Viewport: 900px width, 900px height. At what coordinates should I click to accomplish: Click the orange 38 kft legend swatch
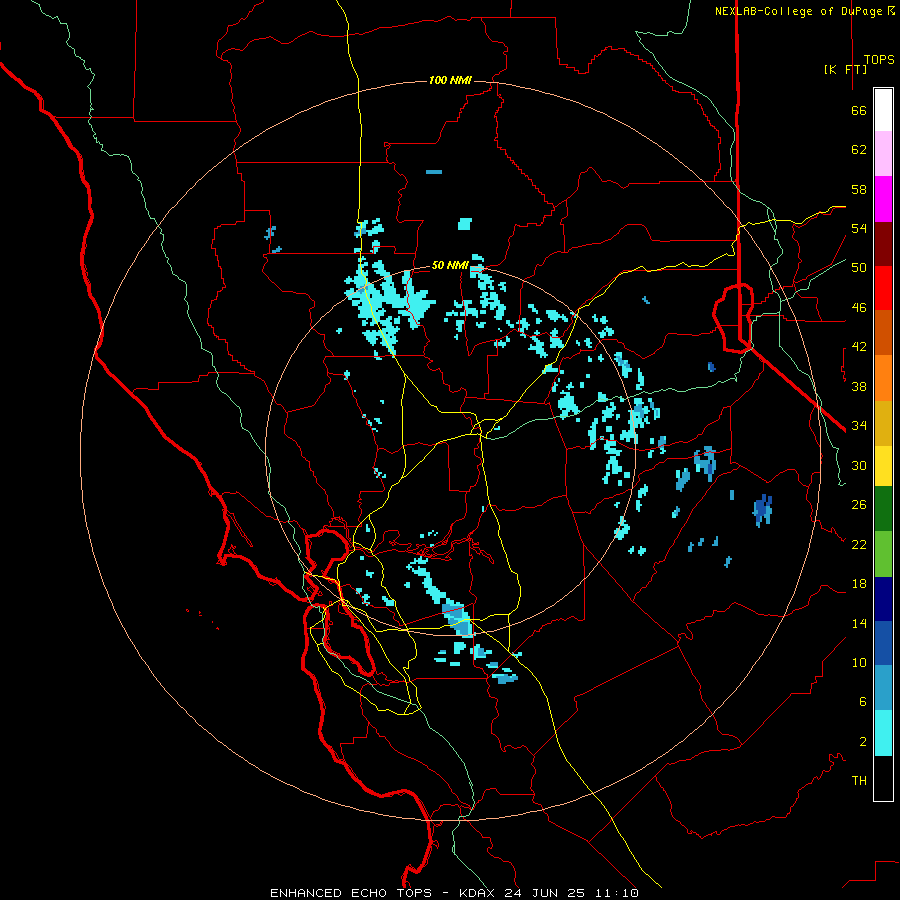coord(883,378)
